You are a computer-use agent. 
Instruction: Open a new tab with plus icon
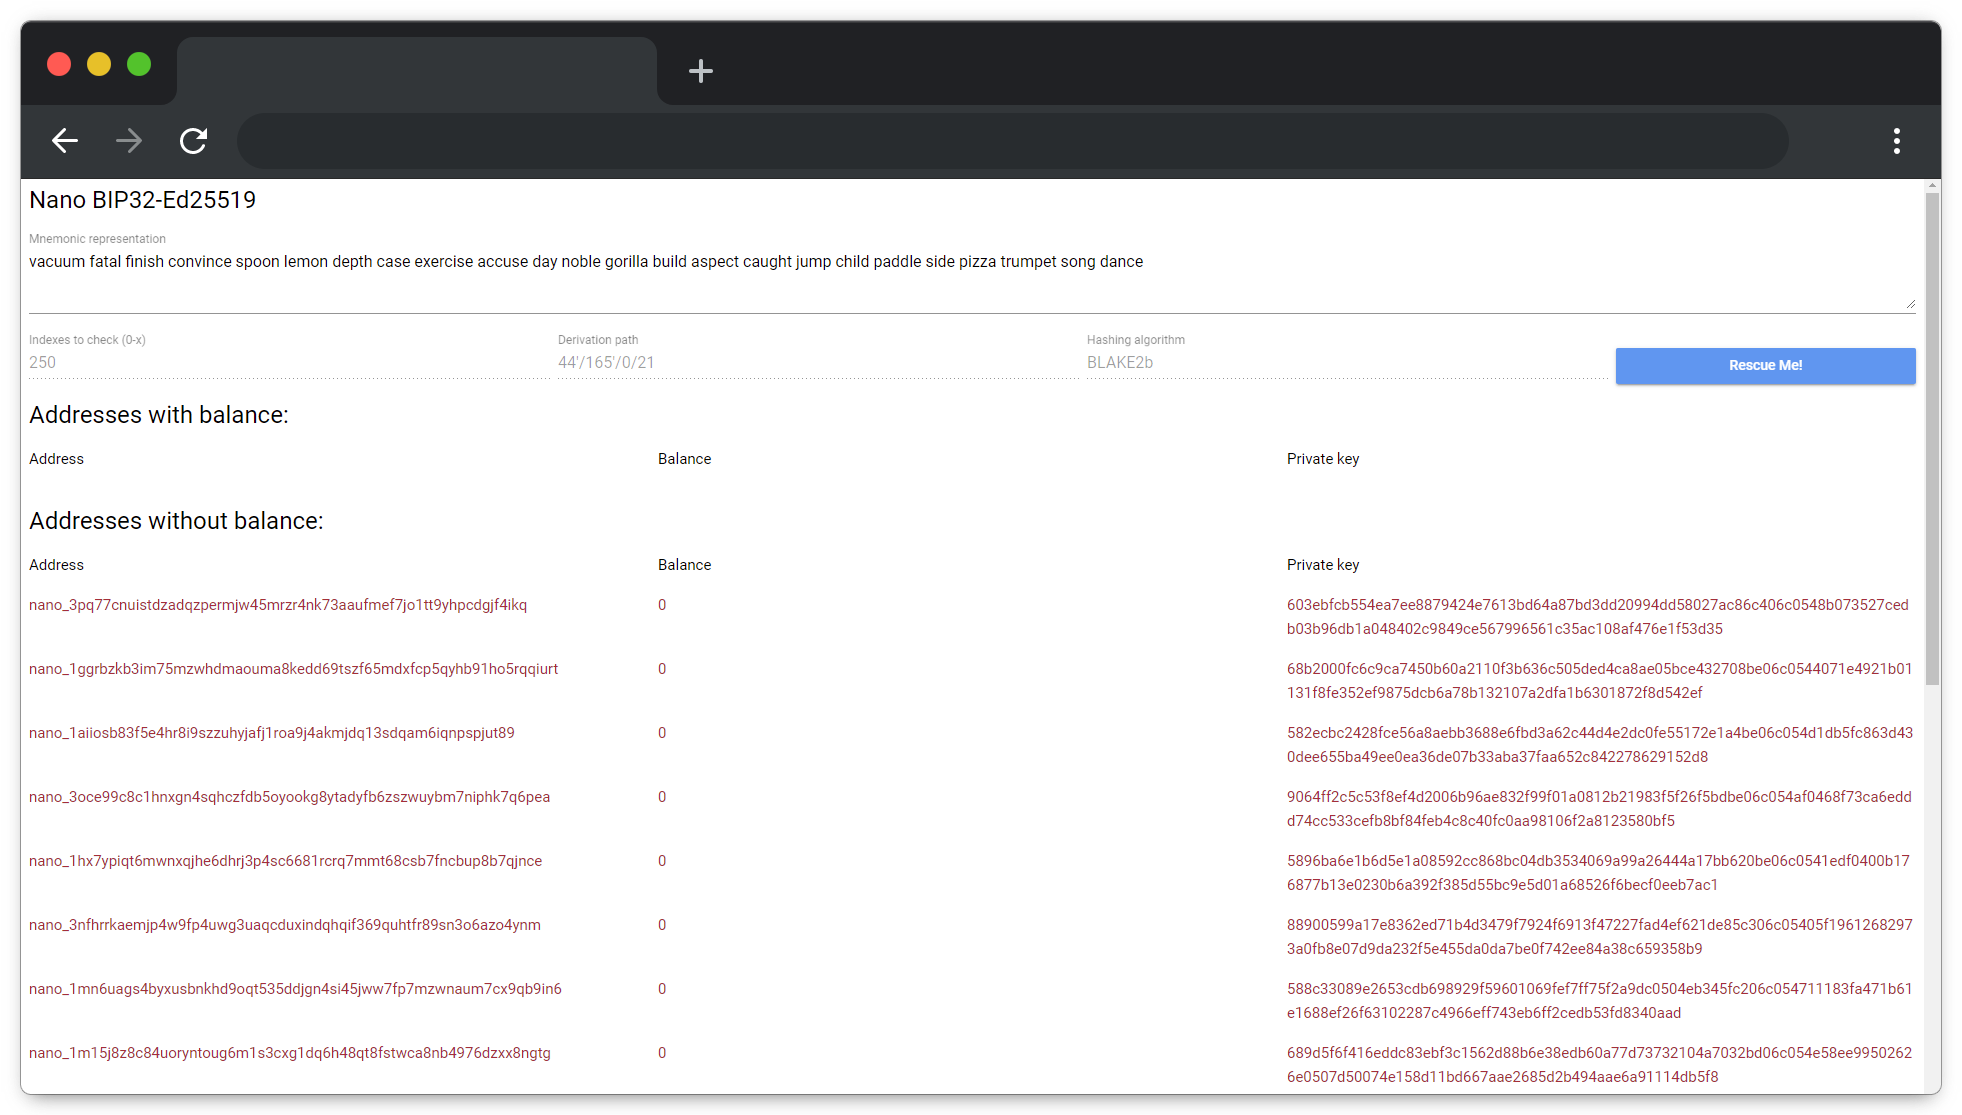pos(701,71)
